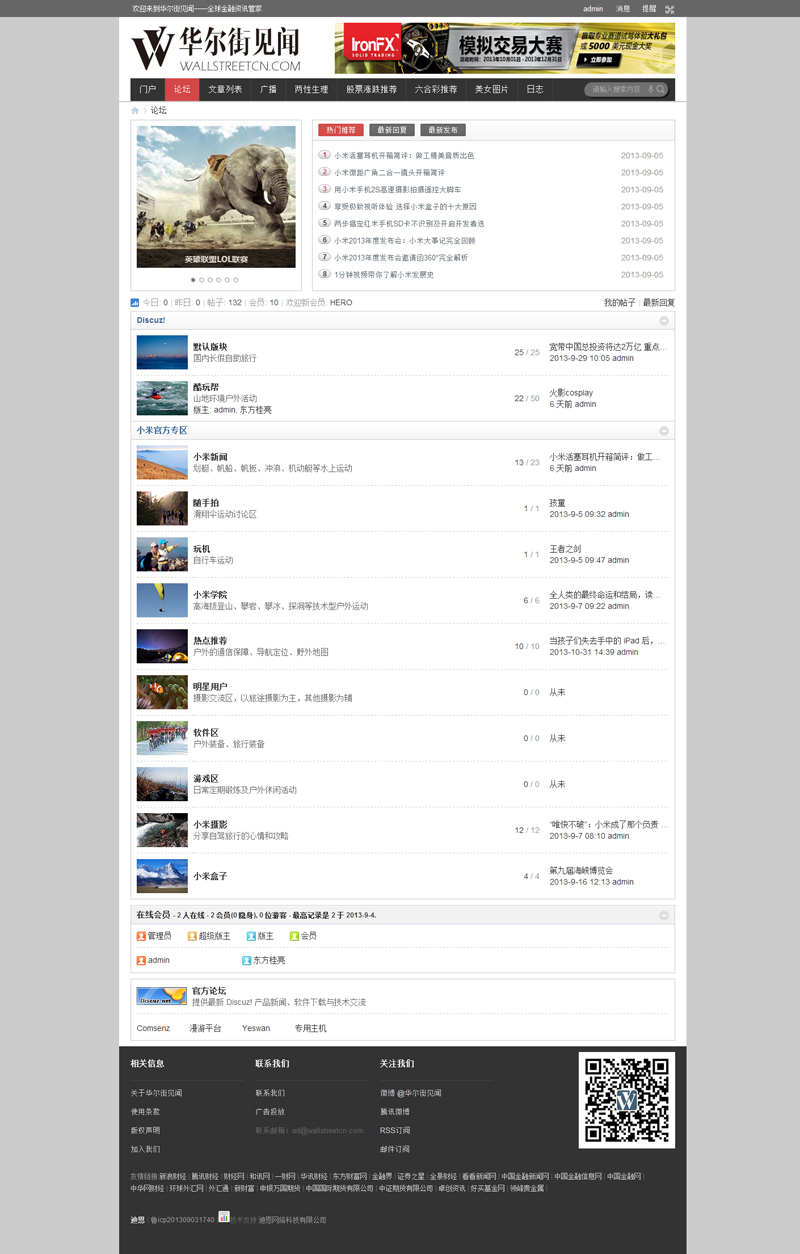This screenshot has height=1254, width=800.
Task: Open the 消息 messages link
Action: [x=623, y=9]
